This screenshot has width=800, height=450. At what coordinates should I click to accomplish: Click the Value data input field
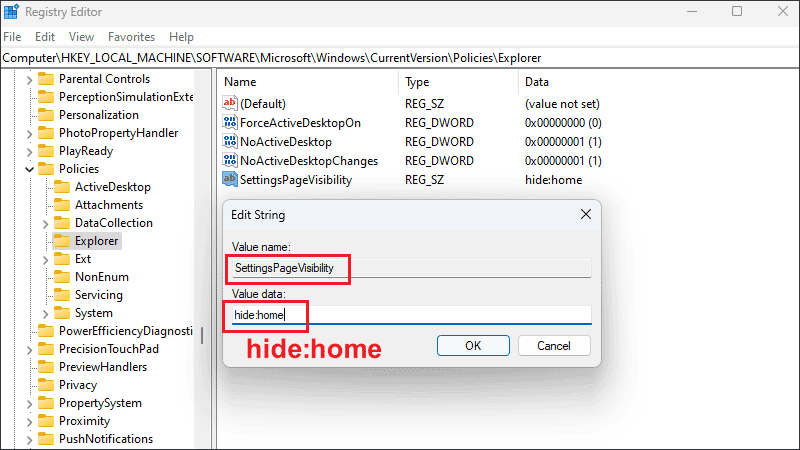412,315
